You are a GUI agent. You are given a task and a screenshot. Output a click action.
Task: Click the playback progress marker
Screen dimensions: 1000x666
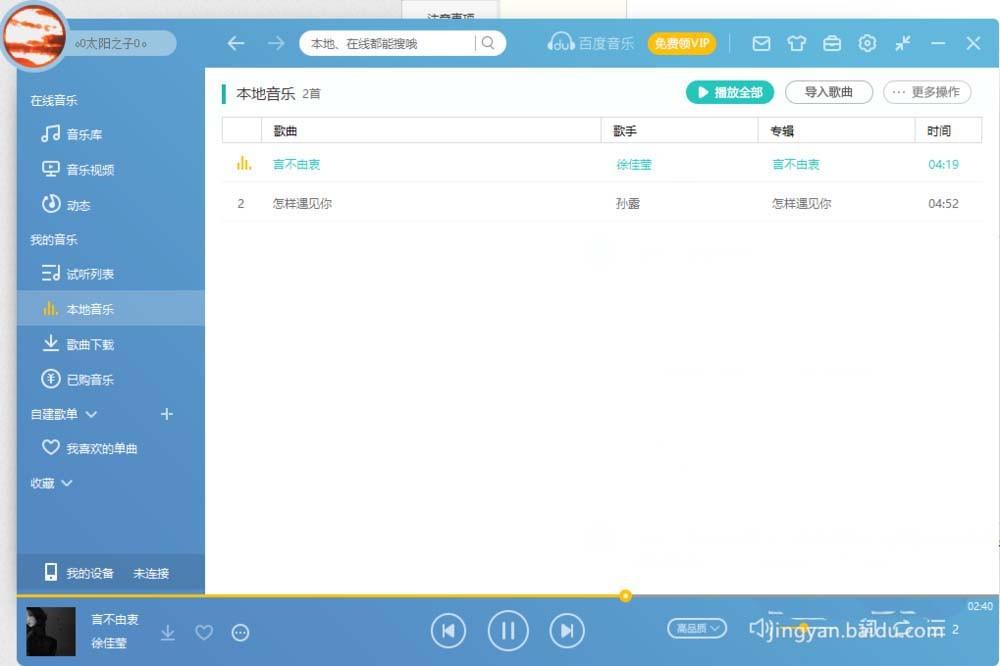coord(625,595)
